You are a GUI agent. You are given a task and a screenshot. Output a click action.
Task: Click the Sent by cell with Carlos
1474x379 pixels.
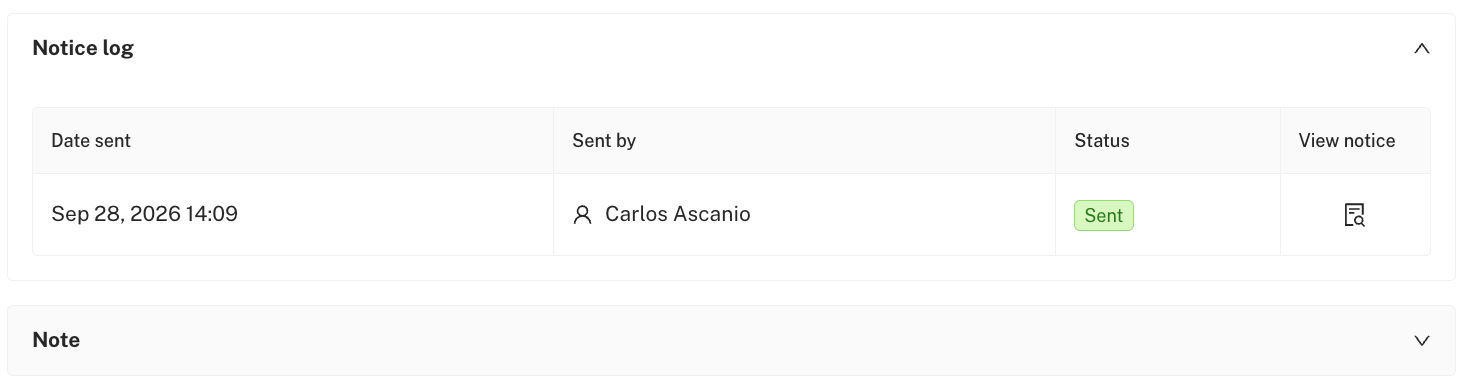(x=805, y=215)
